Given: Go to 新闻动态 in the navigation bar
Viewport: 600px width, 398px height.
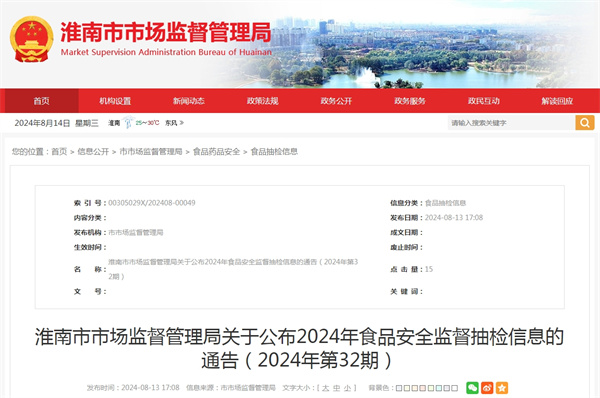Looking at the screenshot, I should point(189,101).
